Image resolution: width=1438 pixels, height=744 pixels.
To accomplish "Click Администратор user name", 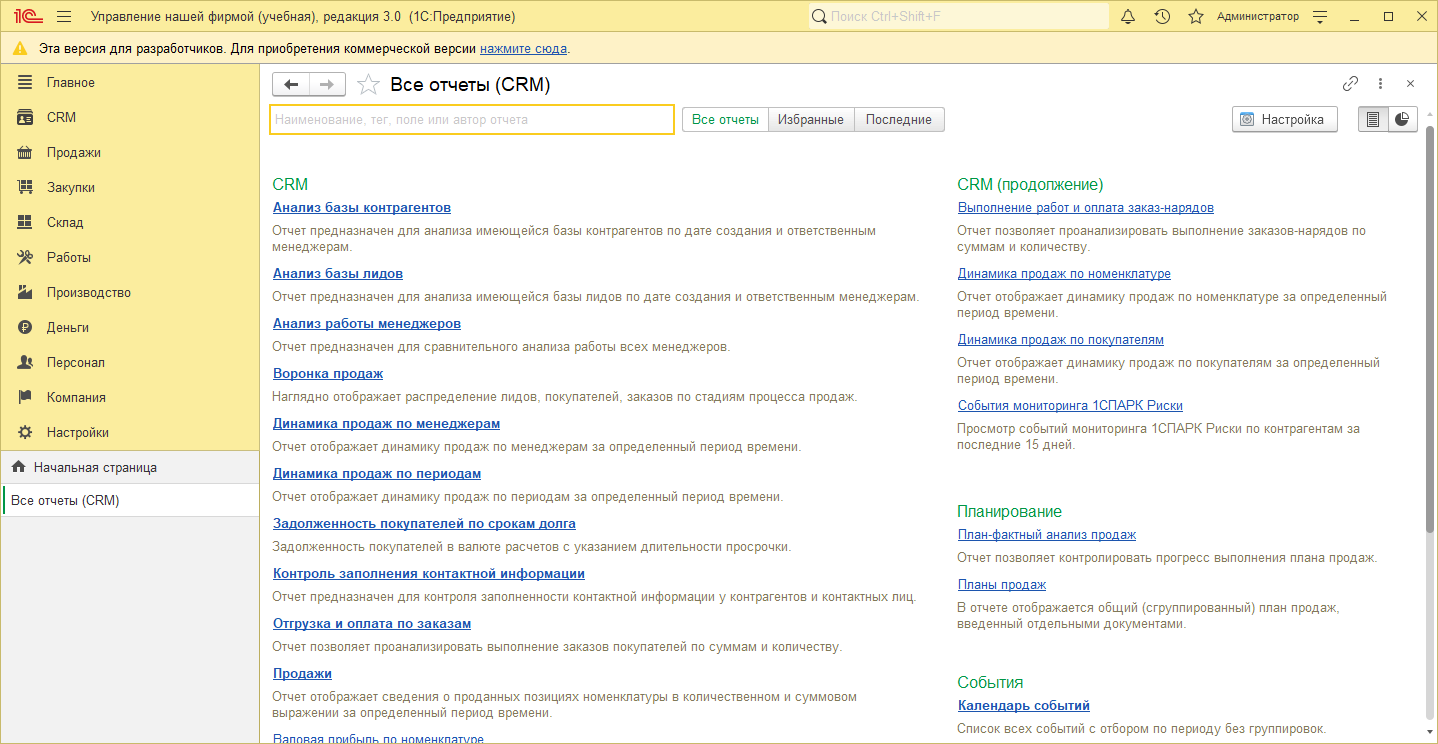I will [1258, 17].
